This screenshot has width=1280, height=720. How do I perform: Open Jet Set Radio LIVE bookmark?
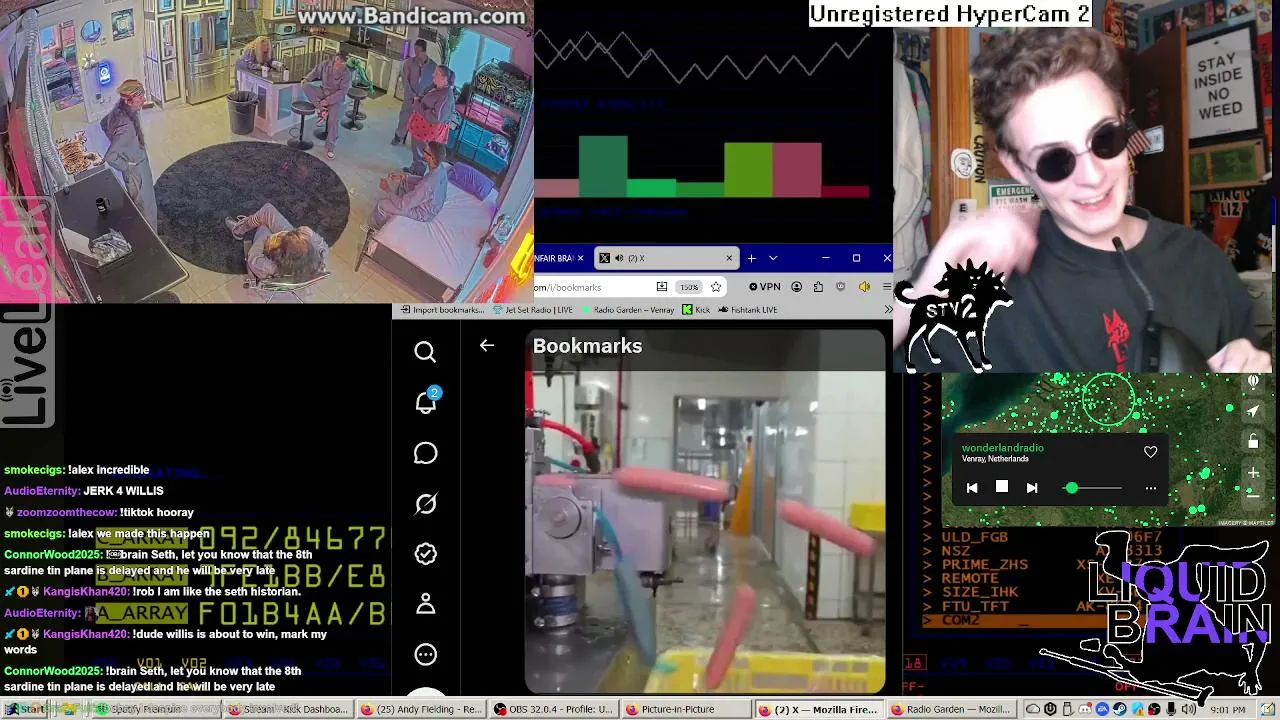pyautogui.click(x=532, y=310)
